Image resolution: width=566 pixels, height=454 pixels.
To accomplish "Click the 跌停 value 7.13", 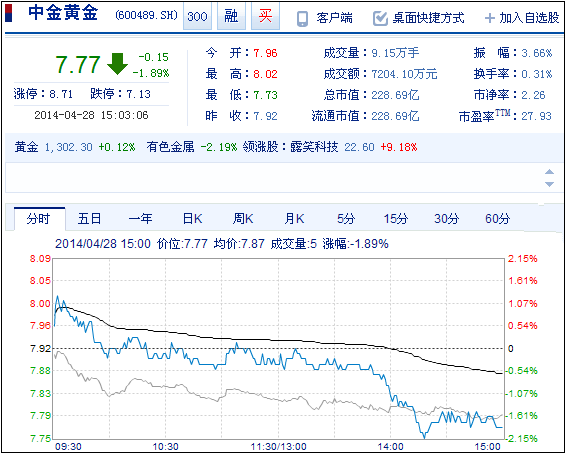I will (138, 95).
